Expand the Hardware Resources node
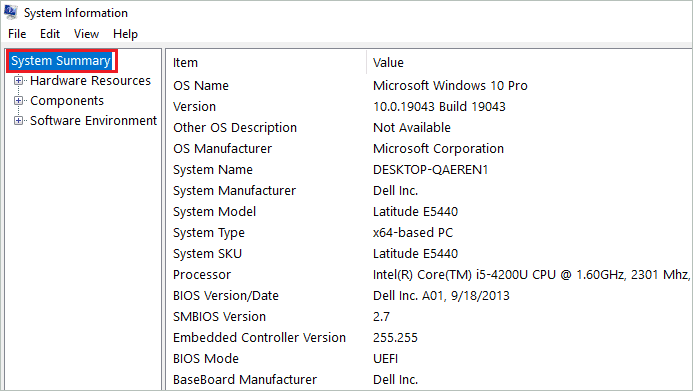This screenshot has height=391, width=693. [18, 80]
